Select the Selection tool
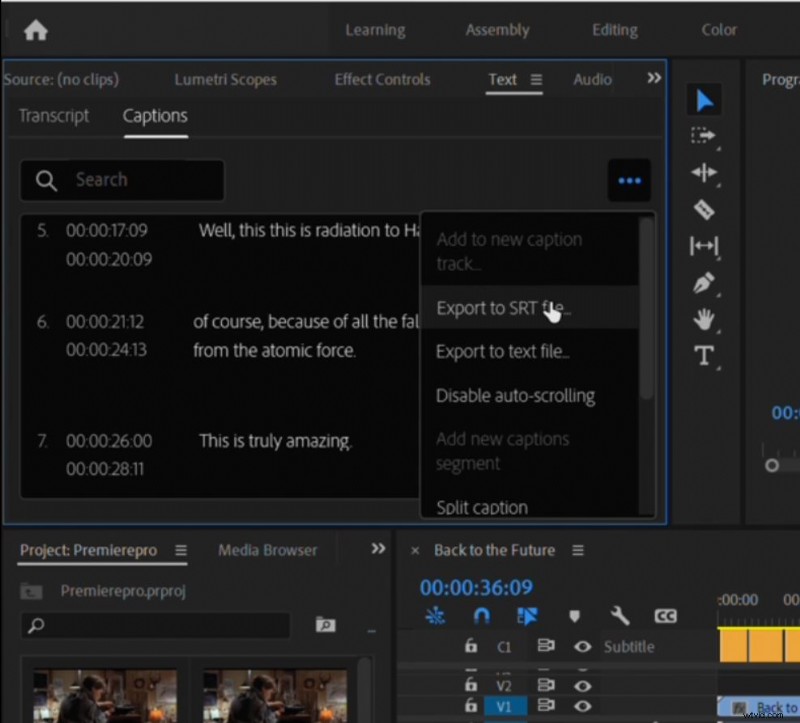800x723 pixels. [705, 99]
